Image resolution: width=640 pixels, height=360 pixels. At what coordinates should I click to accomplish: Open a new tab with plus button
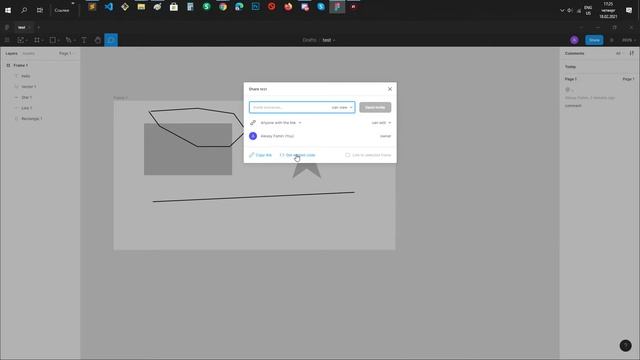pos(38,27)
